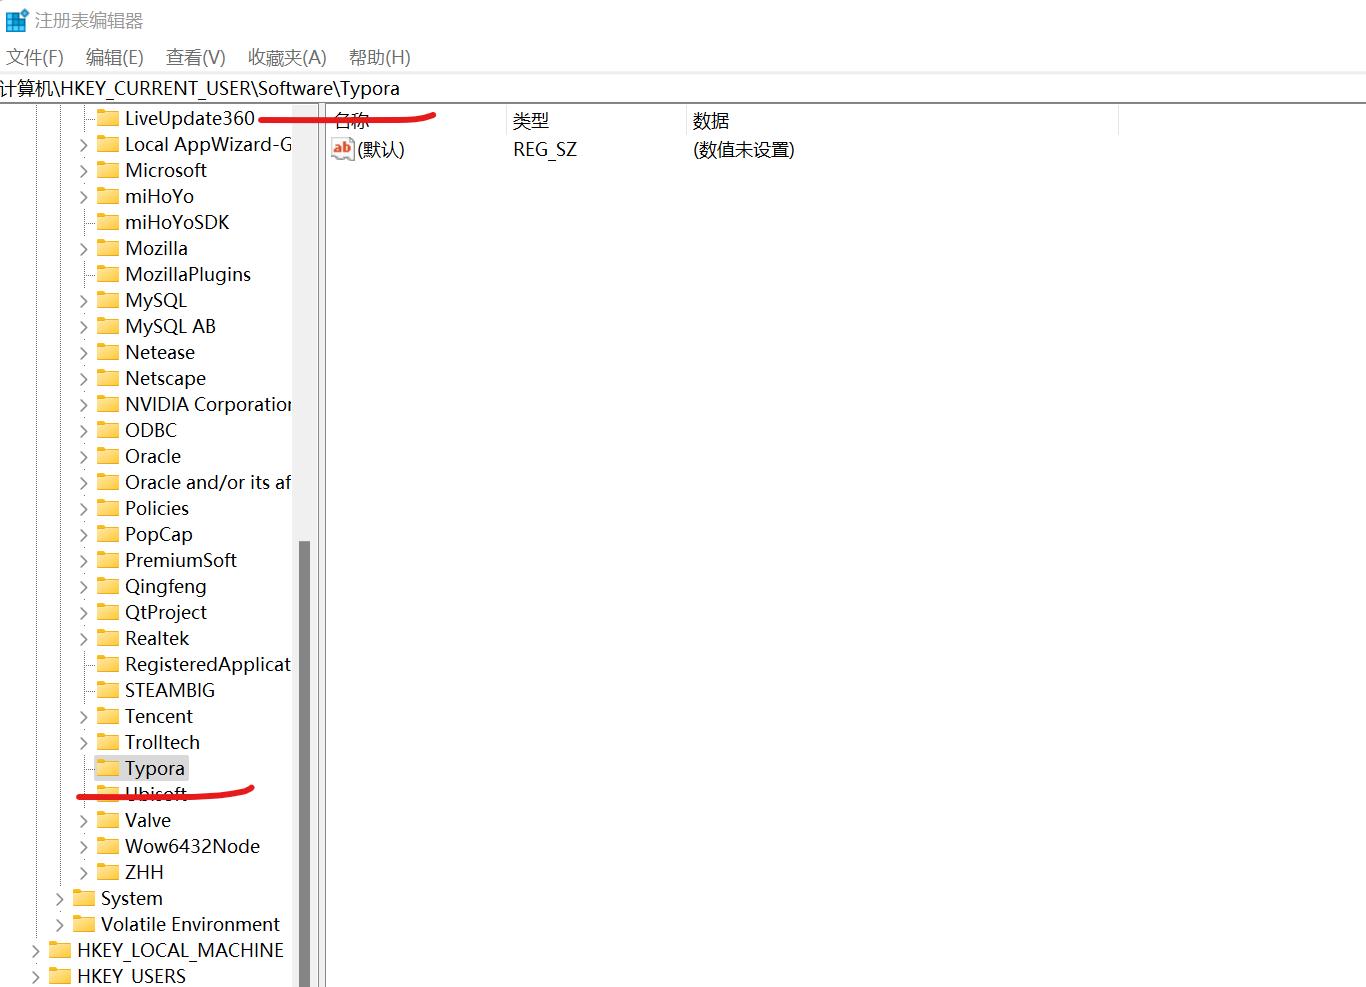Click the Microsoft folder icon
The image size is (1366, 987).
click(108, 170)
